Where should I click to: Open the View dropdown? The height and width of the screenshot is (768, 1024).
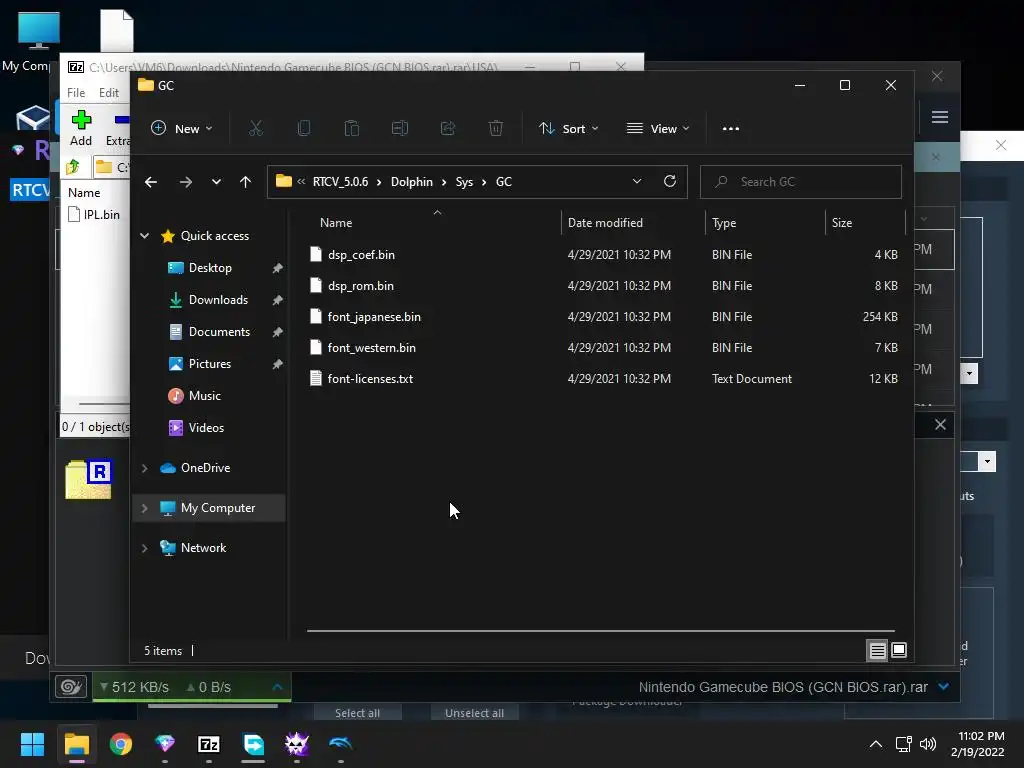point(658,129)
